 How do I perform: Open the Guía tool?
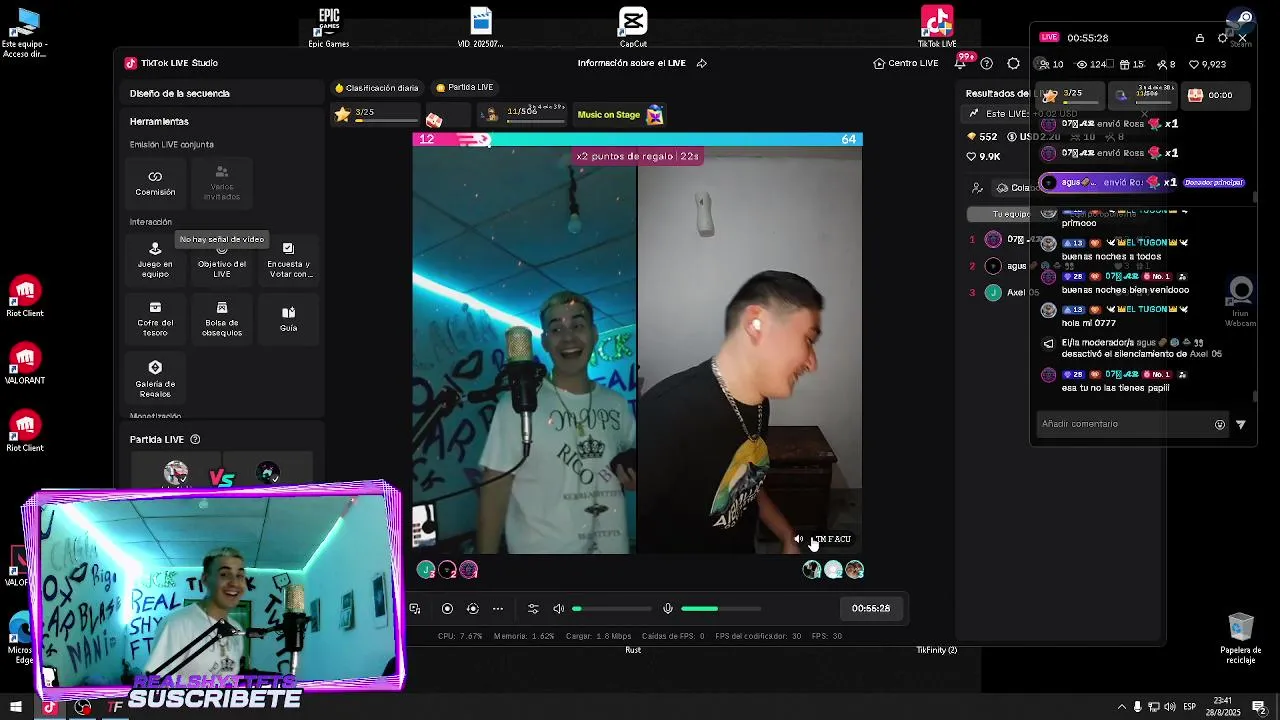coord(289,319)
